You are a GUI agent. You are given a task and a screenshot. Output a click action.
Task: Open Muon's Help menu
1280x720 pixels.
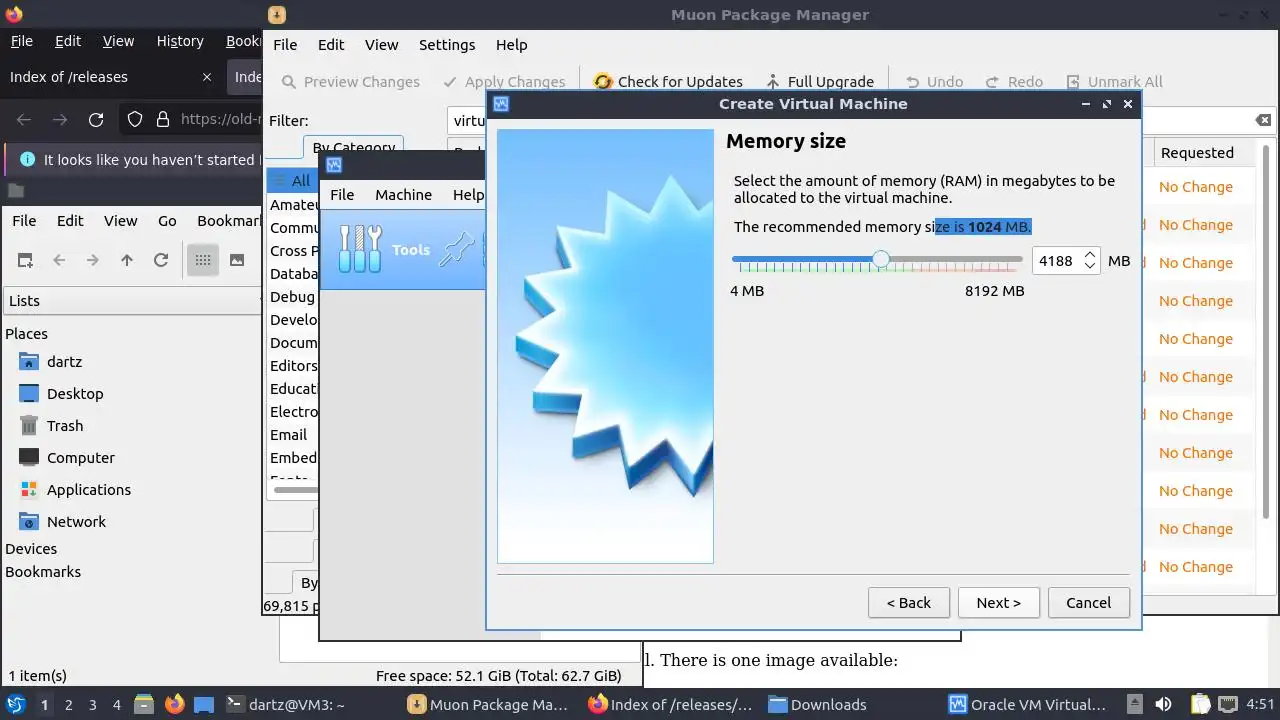click(511, 45)
